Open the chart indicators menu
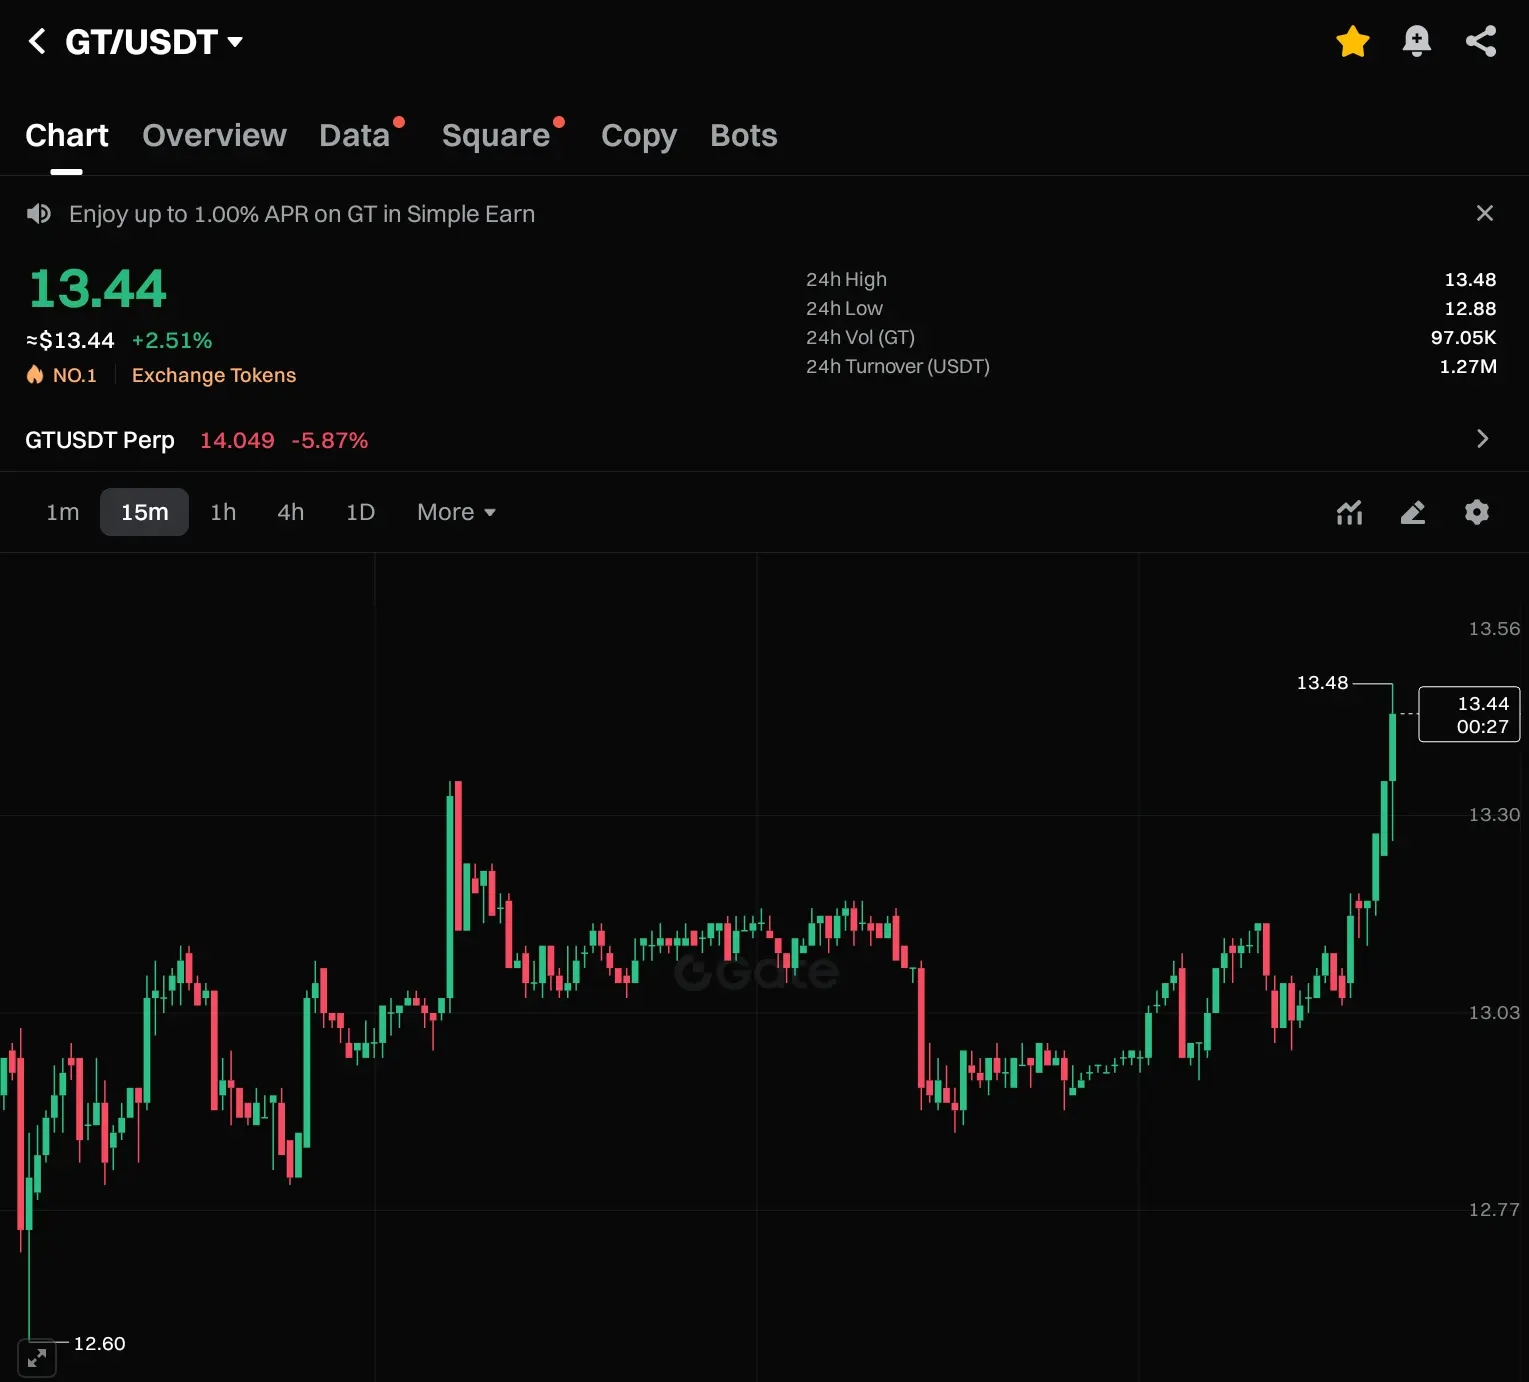This screenshot has width=1529, height=1382. coord(1350,513)
